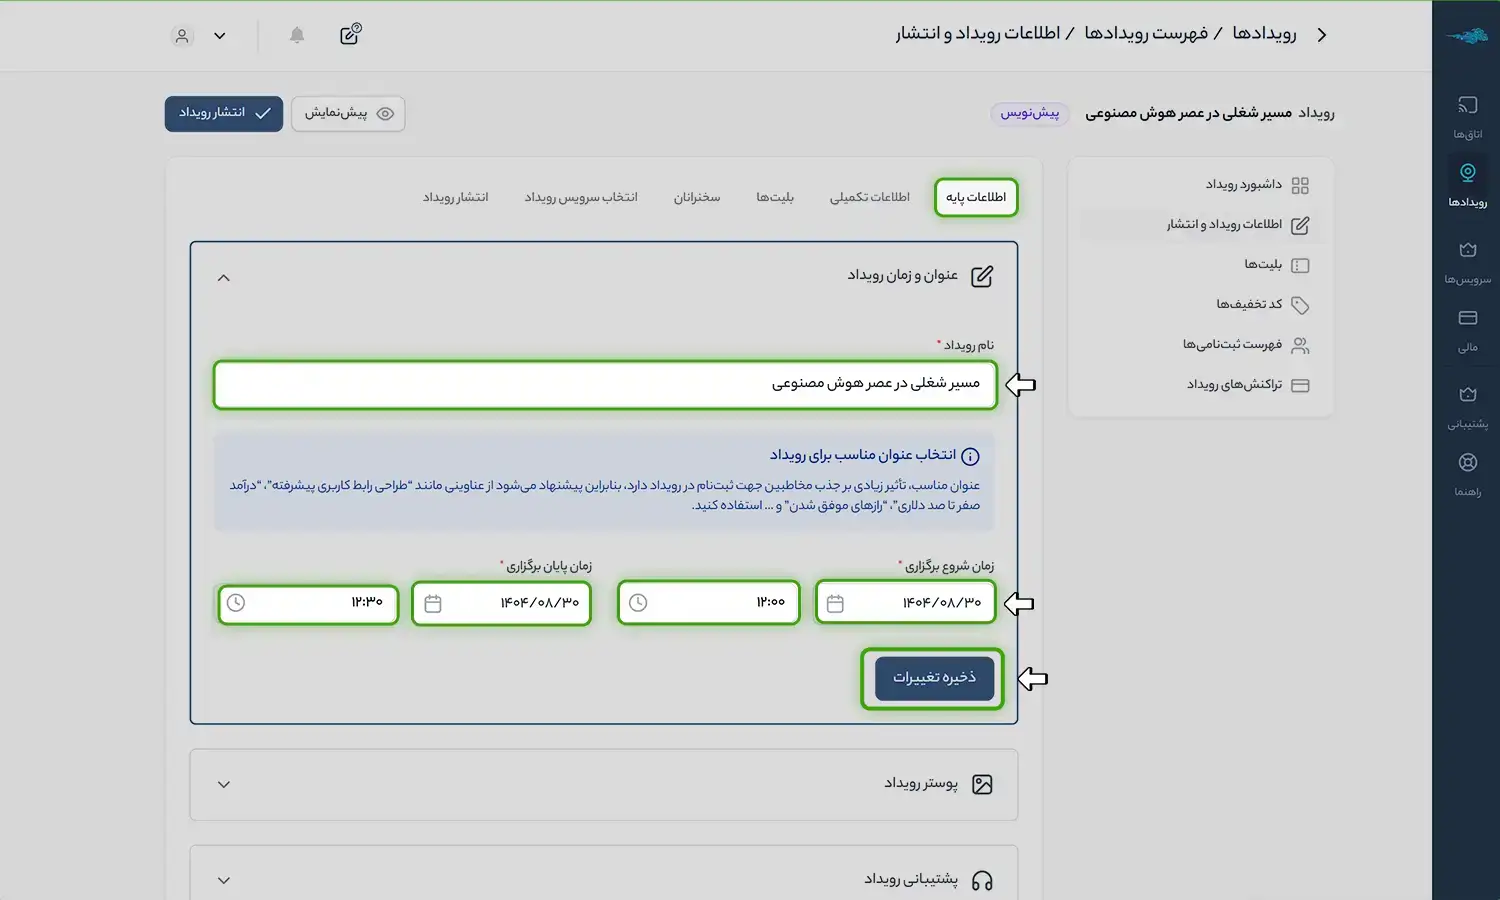Screen dimensions: 1500x900
Task: Switch to the additional info (اطلاعات تکمیلی) tab
Action: click(x=869, y=197)
